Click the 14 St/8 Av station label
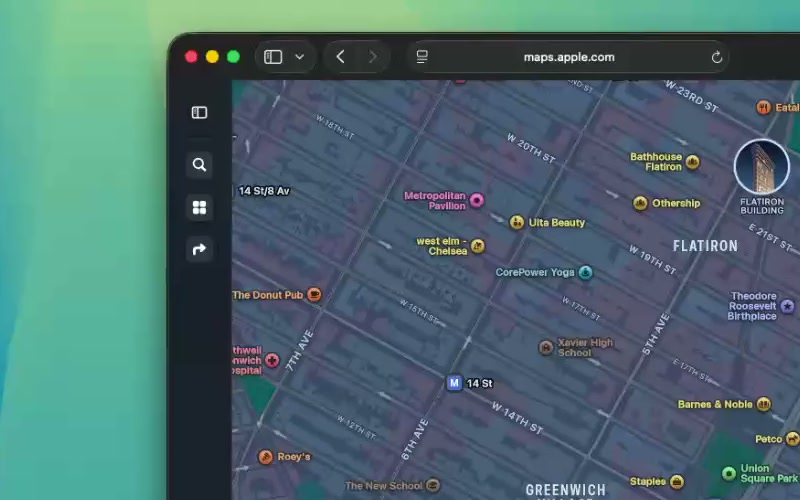The width and height of the screenshot is (800, 500). point(264,191)
